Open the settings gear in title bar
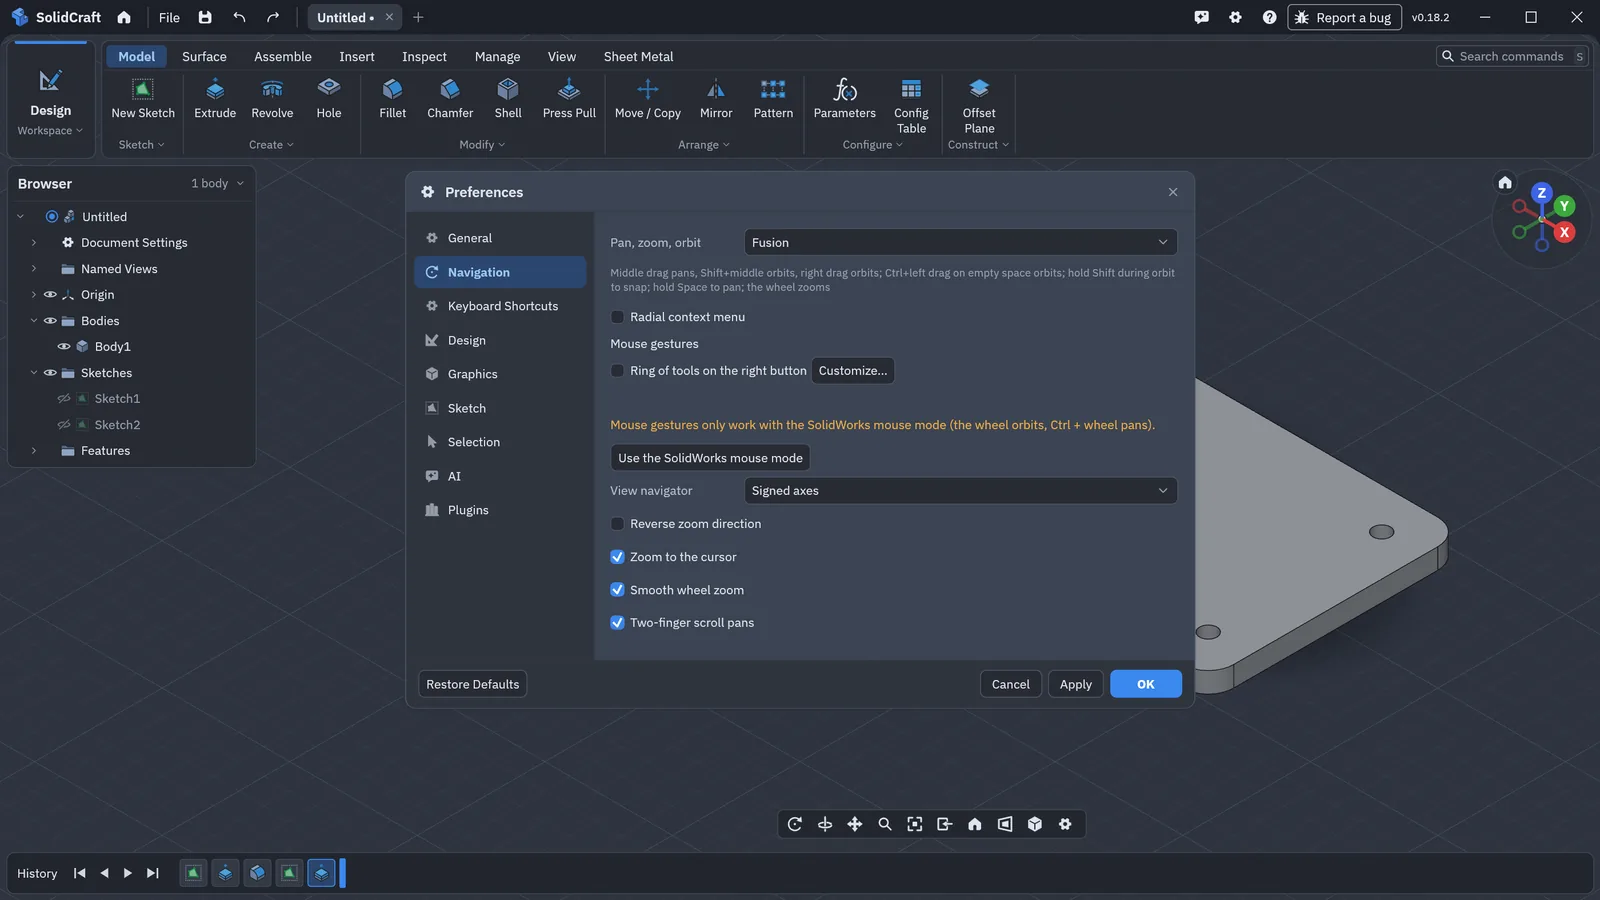The image size is (1600, 900). pos(1235,17)
